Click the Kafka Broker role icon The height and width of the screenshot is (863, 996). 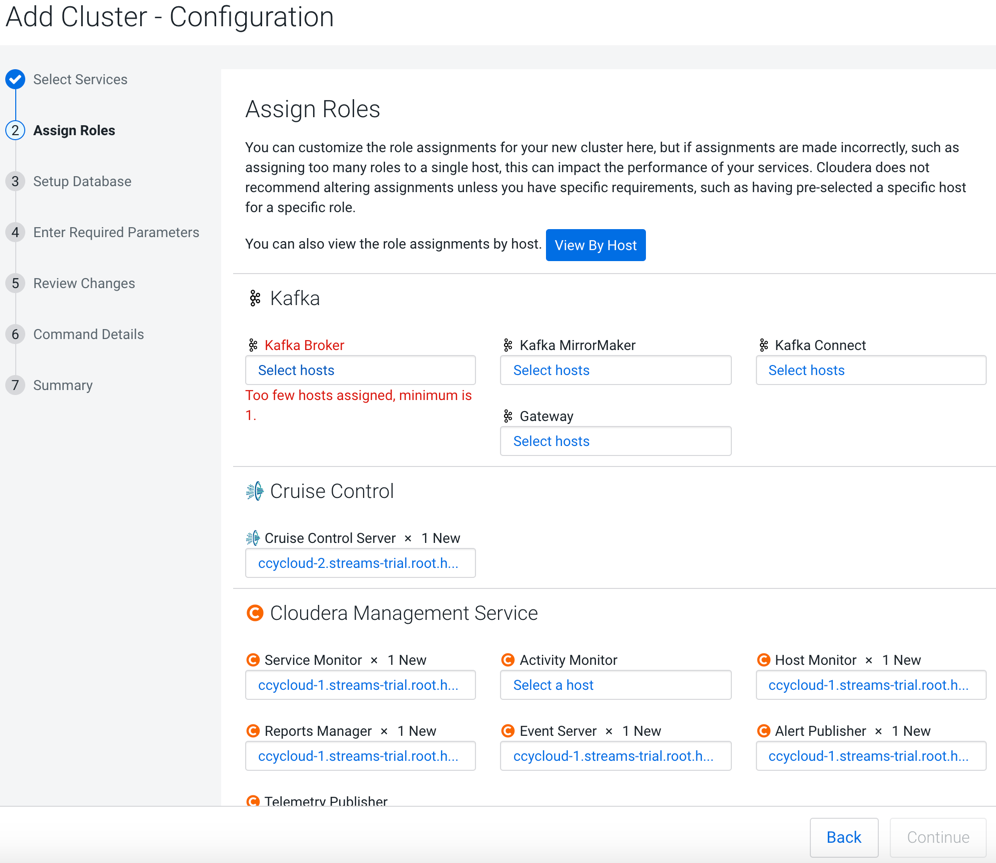253,345
